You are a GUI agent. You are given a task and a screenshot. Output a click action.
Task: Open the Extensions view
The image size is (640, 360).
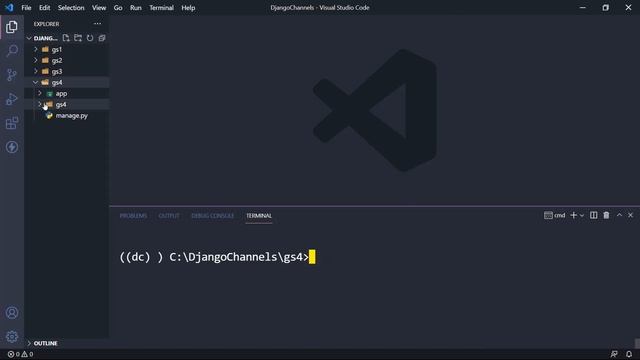[12, 123]
